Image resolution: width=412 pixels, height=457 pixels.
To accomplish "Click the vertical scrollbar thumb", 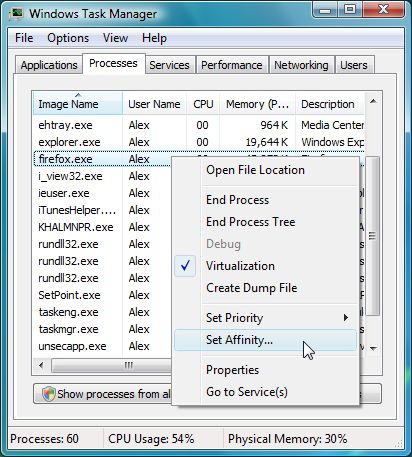I will coord(373,236).
